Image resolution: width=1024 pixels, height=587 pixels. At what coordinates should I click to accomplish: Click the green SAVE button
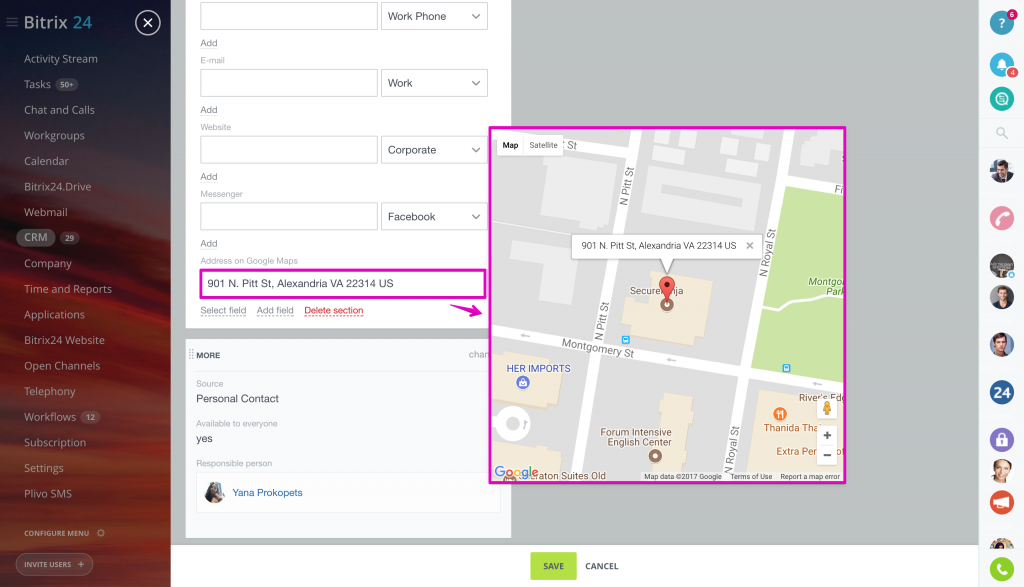(x=553, y=566)
